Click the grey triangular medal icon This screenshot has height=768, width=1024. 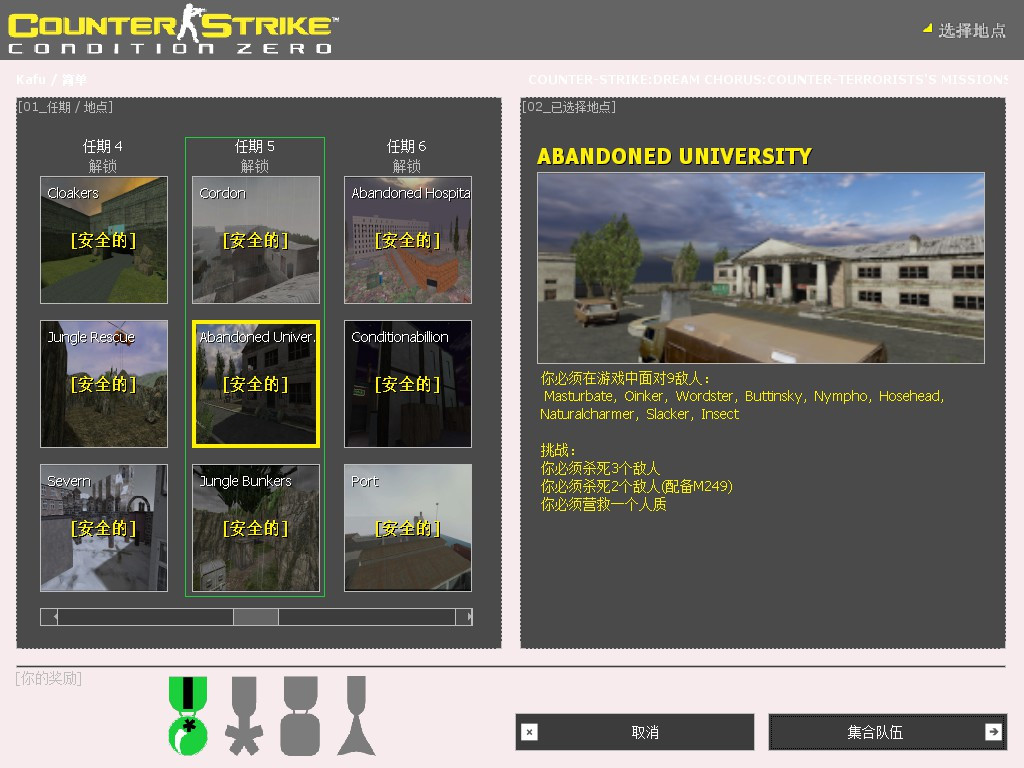[356, 716]
